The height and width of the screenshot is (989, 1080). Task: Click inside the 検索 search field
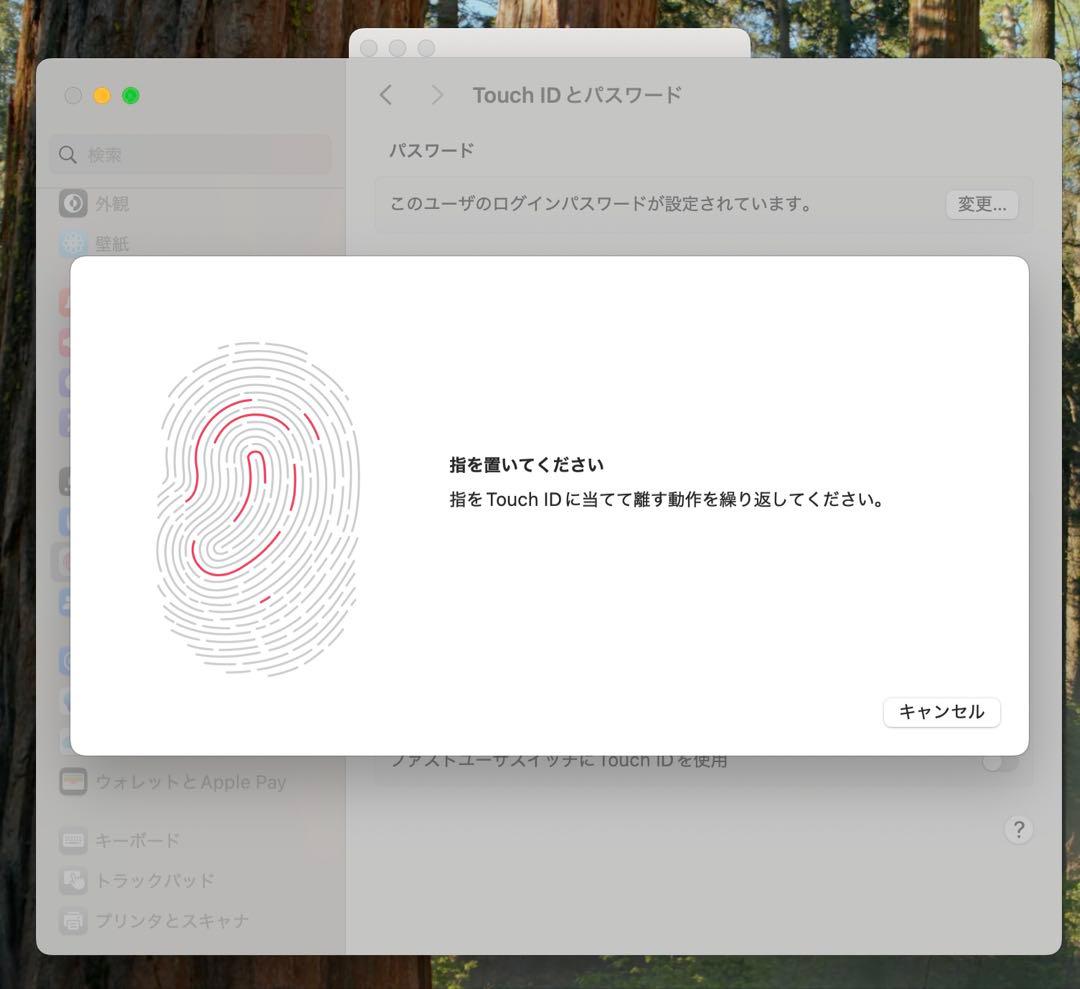coord(190,155)
